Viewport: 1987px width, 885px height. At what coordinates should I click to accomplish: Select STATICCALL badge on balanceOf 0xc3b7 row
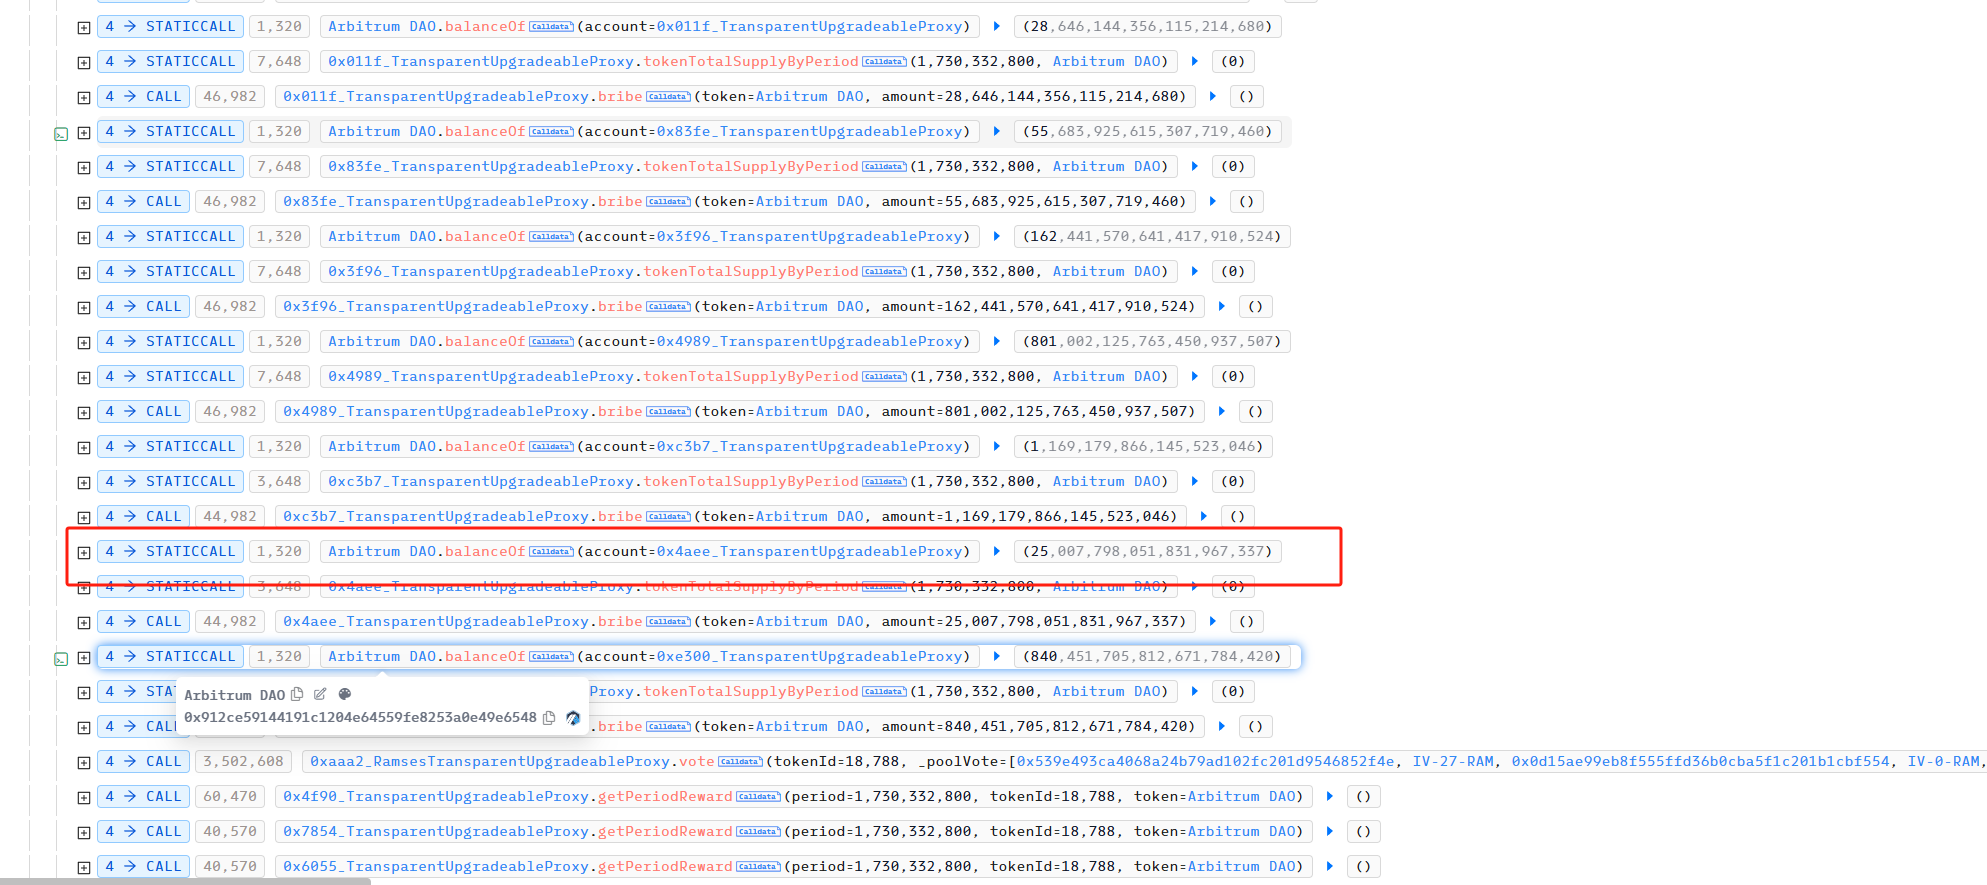point(170,447)
